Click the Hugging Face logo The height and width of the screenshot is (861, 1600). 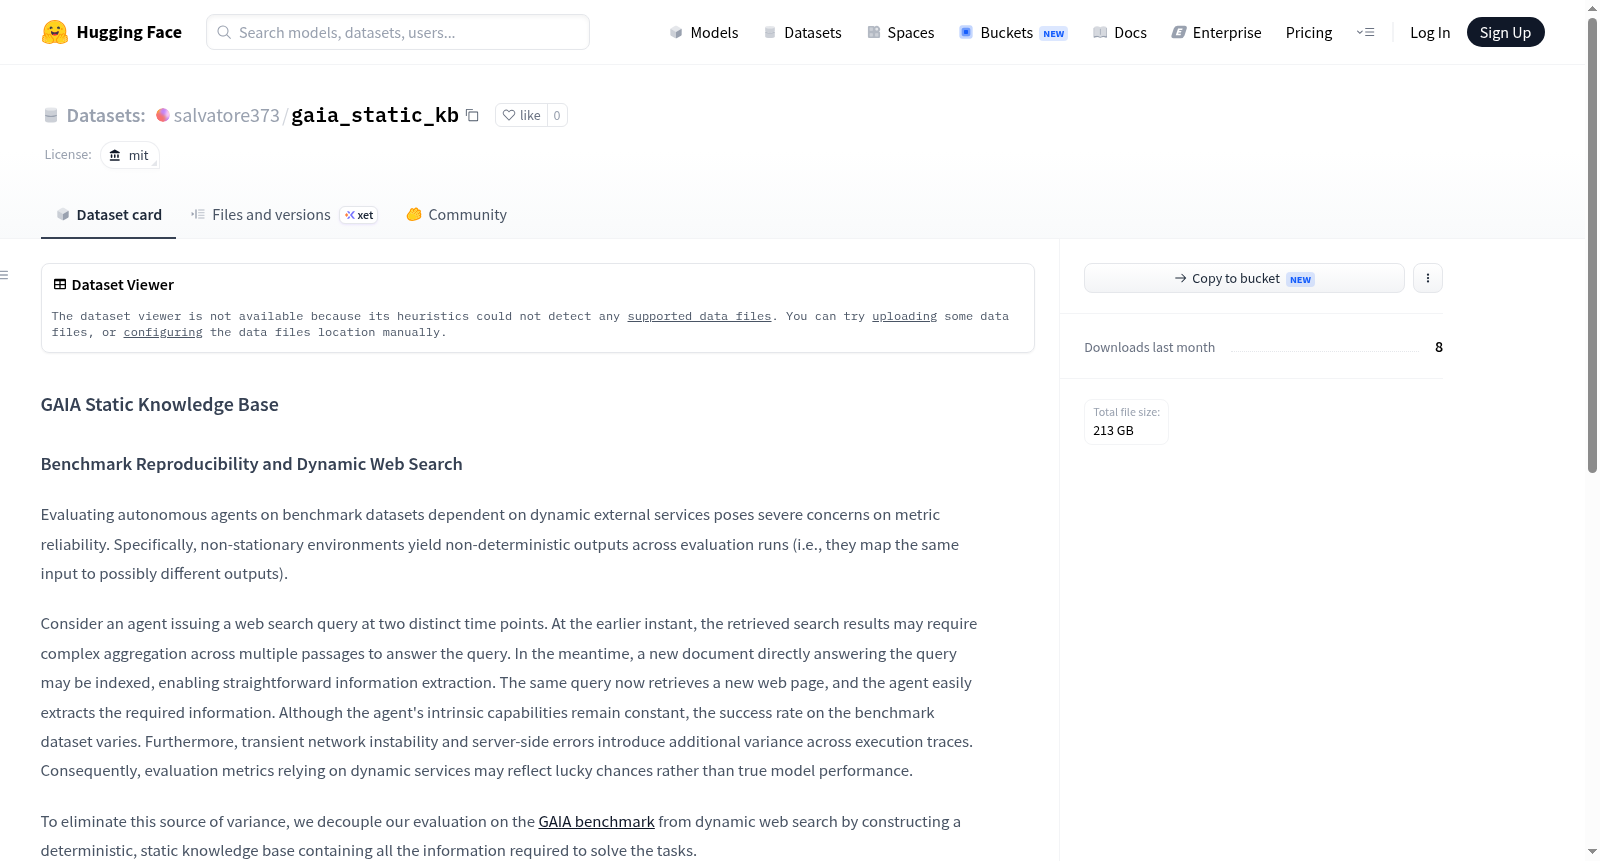[111, 32]
